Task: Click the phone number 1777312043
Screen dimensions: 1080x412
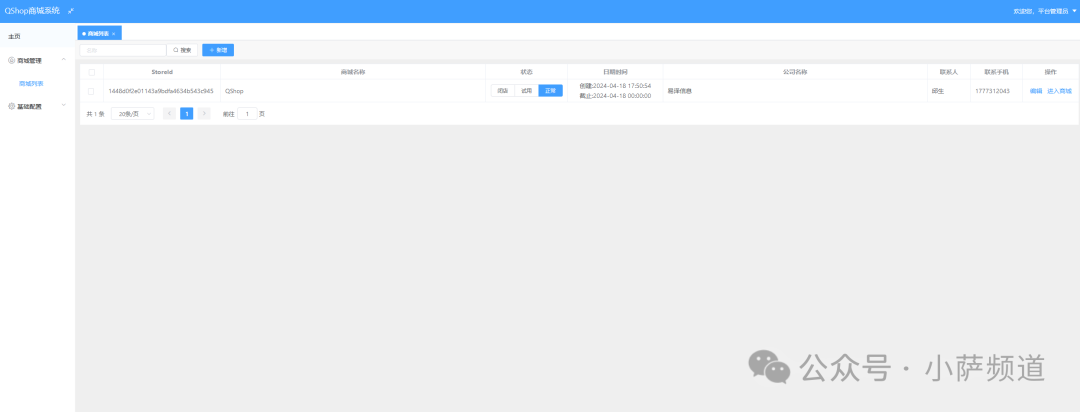Action: tap(993, 91)
